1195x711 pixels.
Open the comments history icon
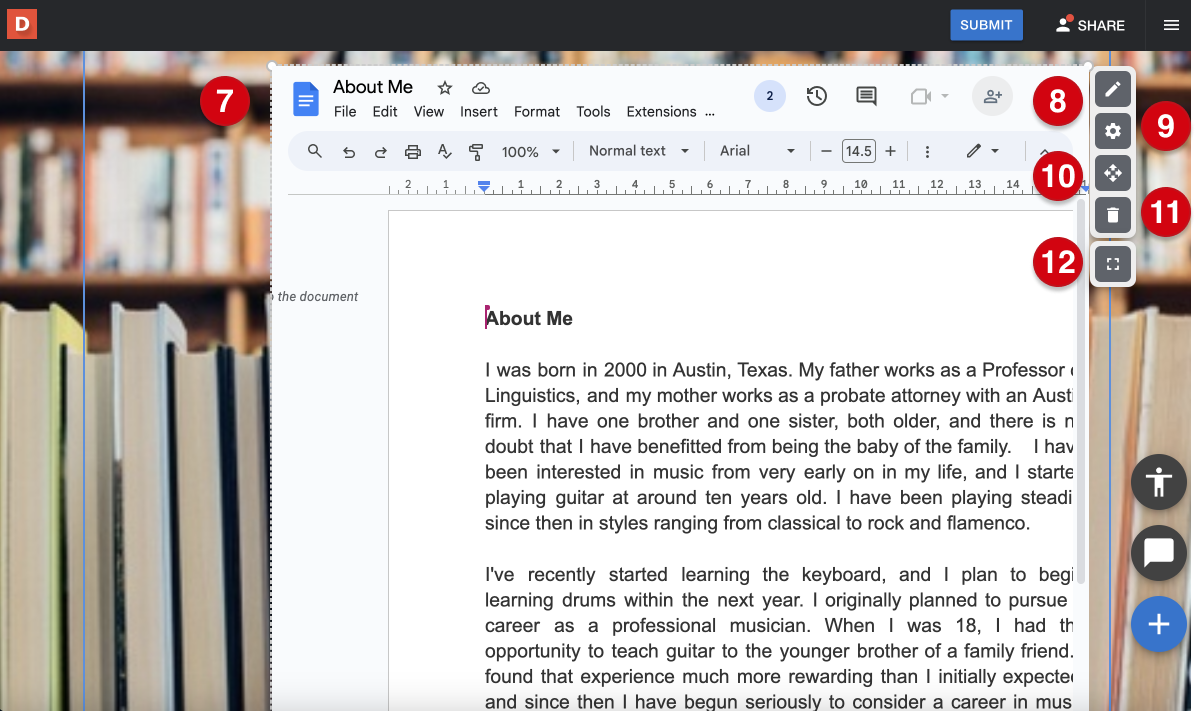pos(866,96)
